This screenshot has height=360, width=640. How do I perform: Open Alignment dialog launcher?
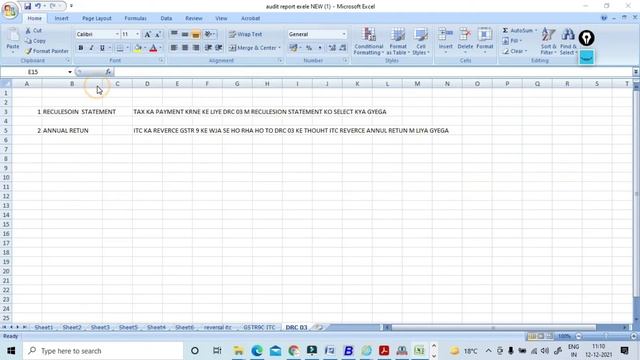(x=280, y=60)
